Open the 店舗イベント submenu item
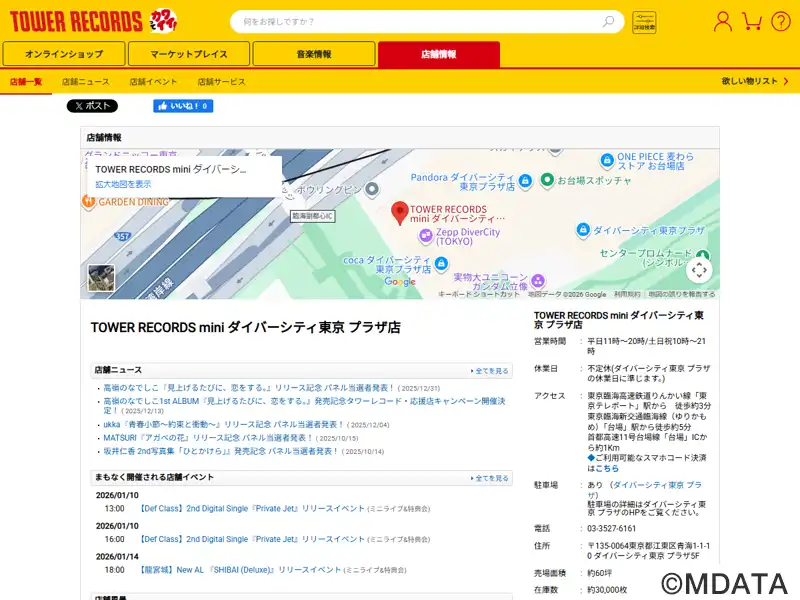 click(153, 81)
